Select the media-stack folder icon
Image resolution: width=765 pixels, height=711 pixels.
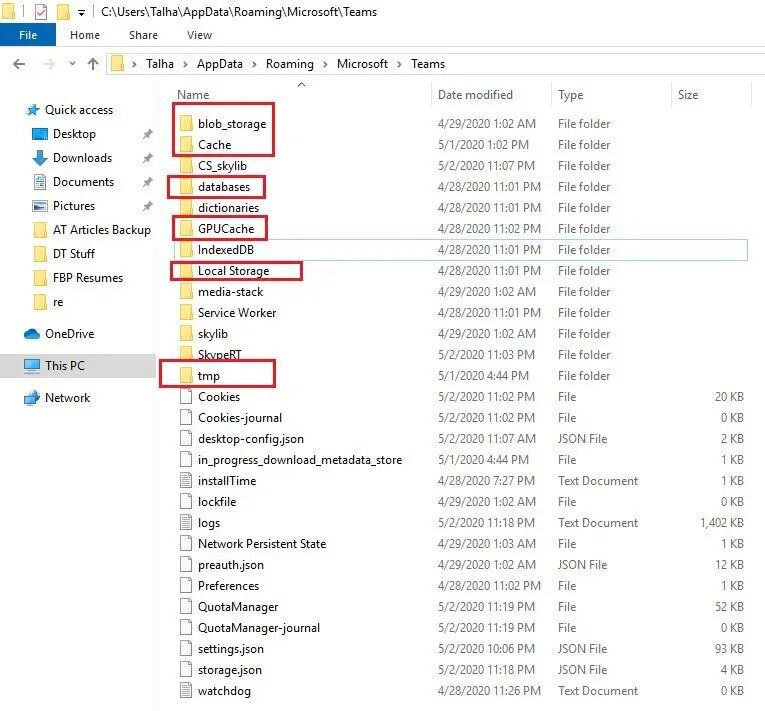(x=186, y=291)
